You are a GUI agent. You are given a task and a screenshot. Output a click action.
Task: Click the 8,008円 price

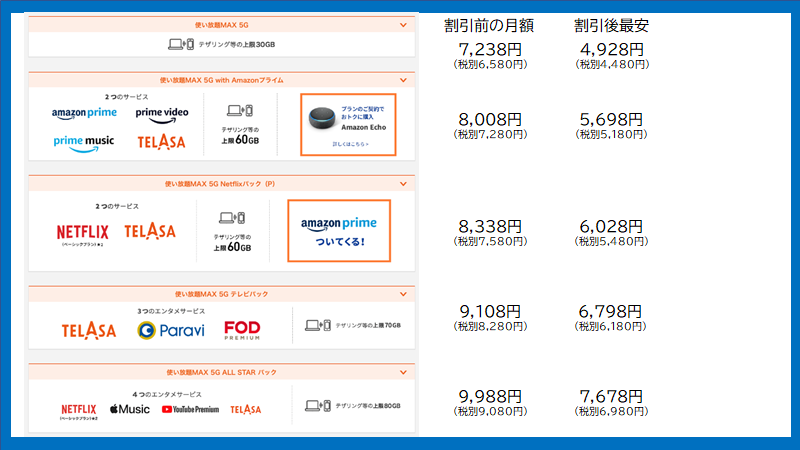pos(490,119)
